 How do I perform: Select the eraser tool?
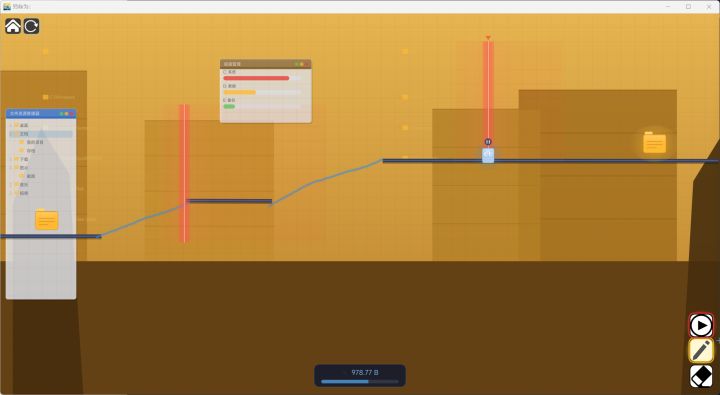[x=701, y=376]
